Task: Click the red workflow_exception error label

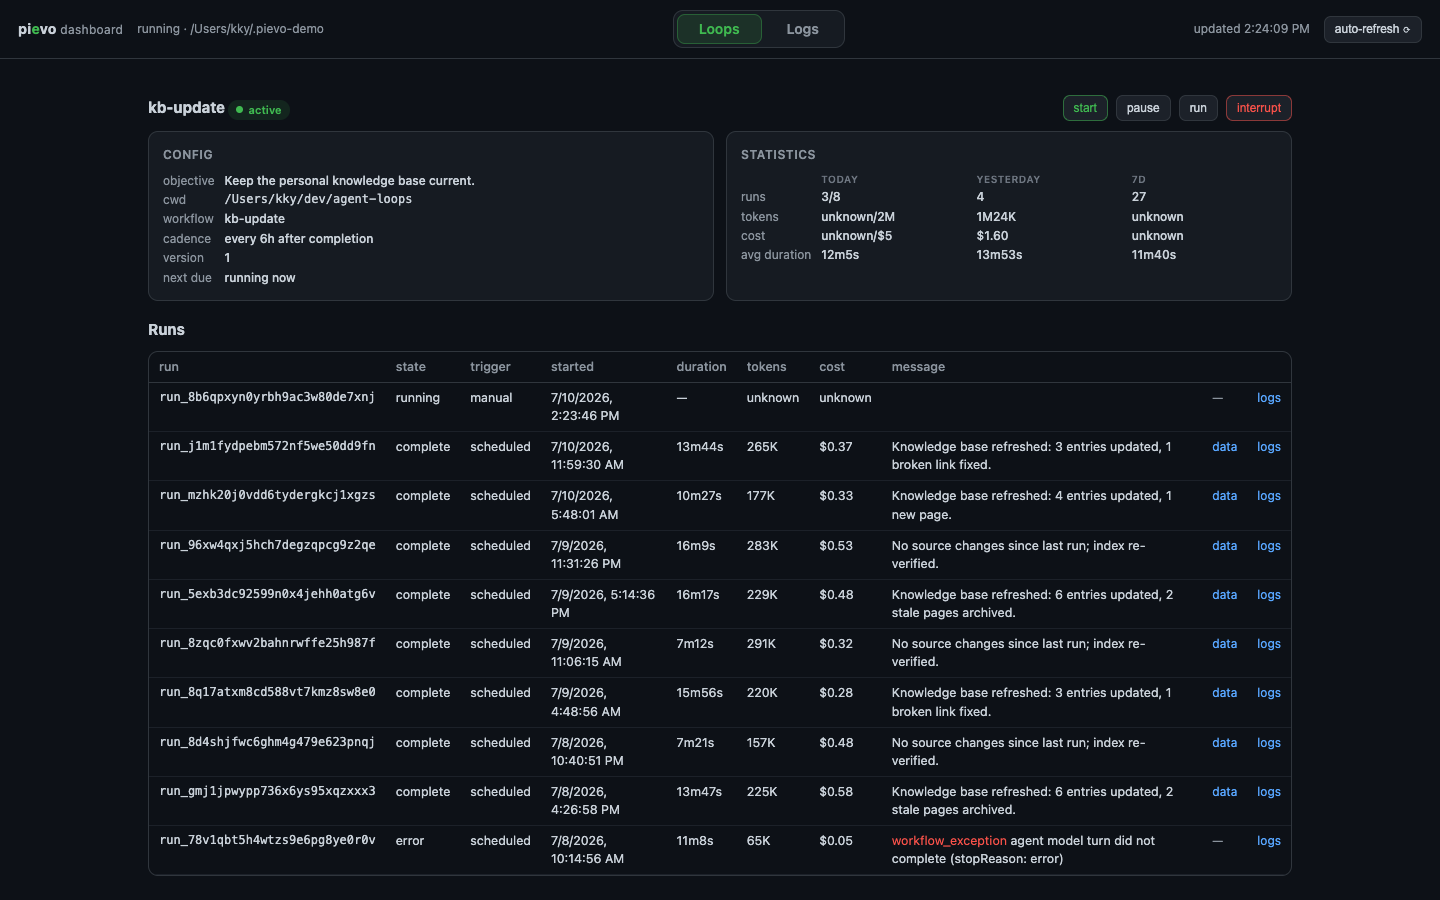Action: (x=949, y=841)
